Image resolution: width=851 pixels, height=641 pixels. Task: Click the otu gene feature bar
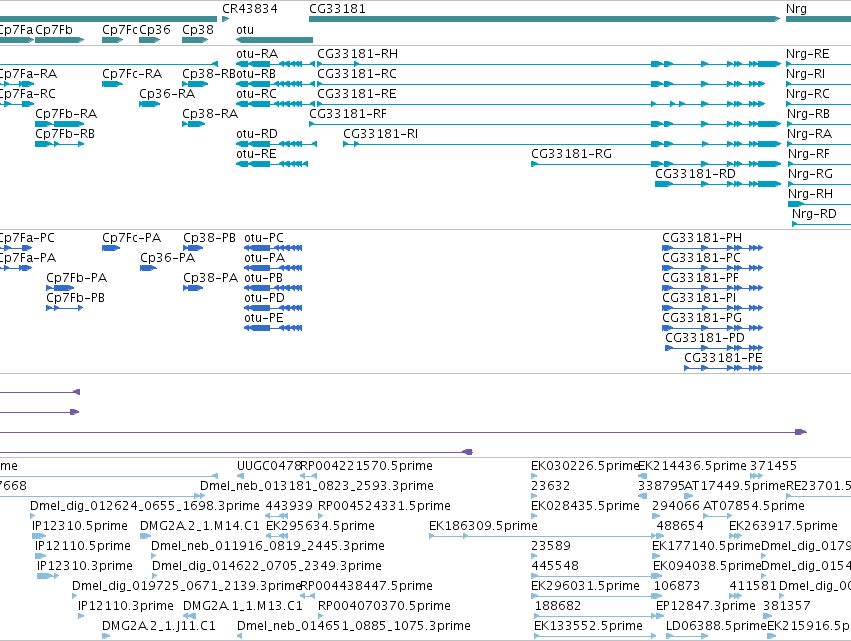click(x=274, y=40)
